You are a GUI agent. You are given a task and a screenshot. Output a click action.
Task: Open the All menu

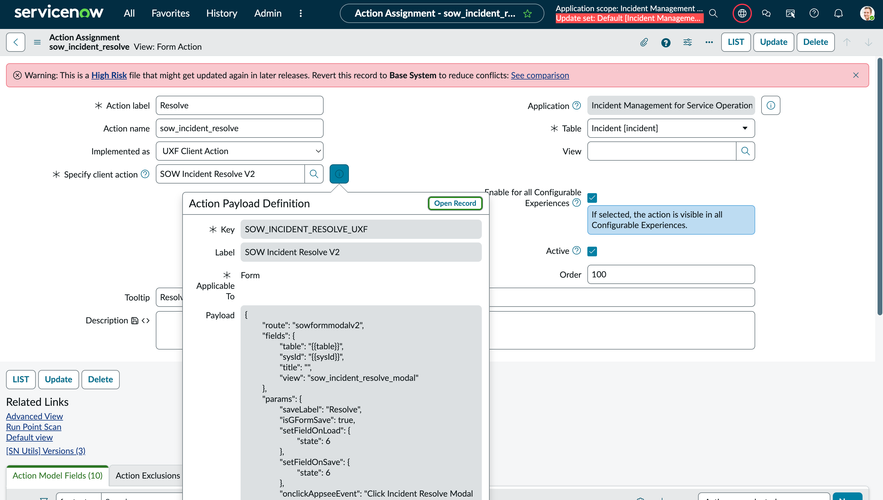click(x=130, y=13)
